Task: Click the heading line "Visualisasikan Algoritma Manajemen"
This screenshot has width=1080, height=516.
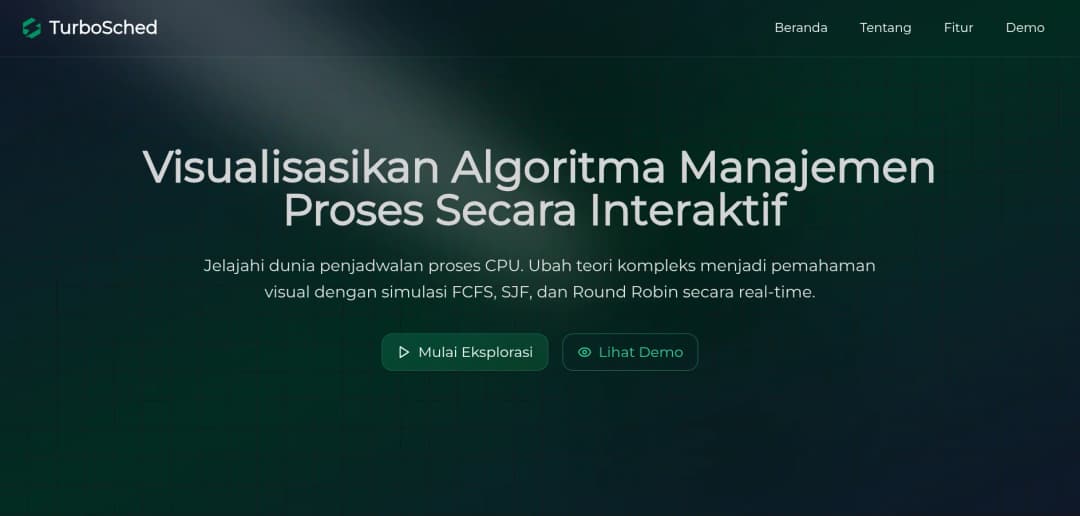Action: click(x=539, y=167)
